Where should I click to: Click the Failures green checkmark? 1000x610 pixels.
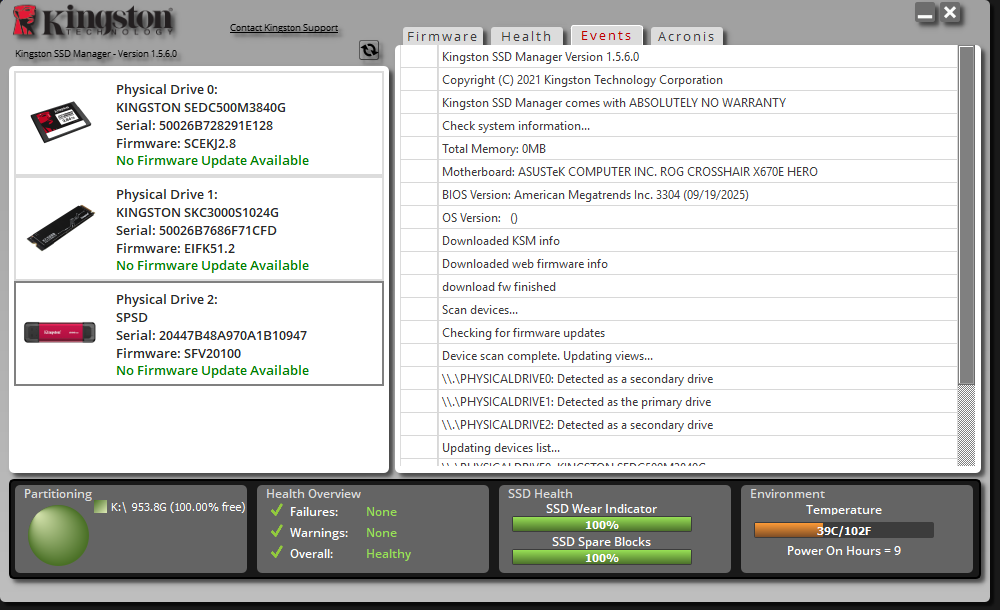tap(276, 510)
